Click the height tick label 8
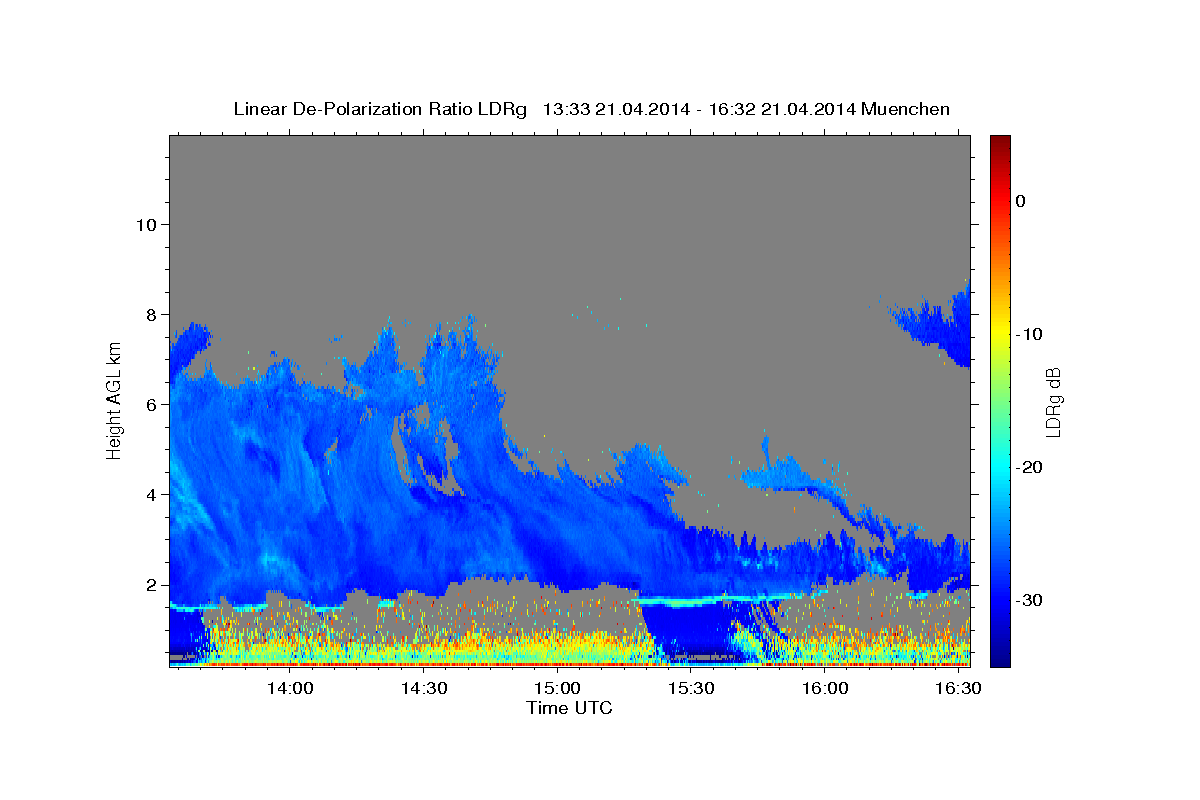The width and height of the screenshot is (1200, 800). (152, 314)
